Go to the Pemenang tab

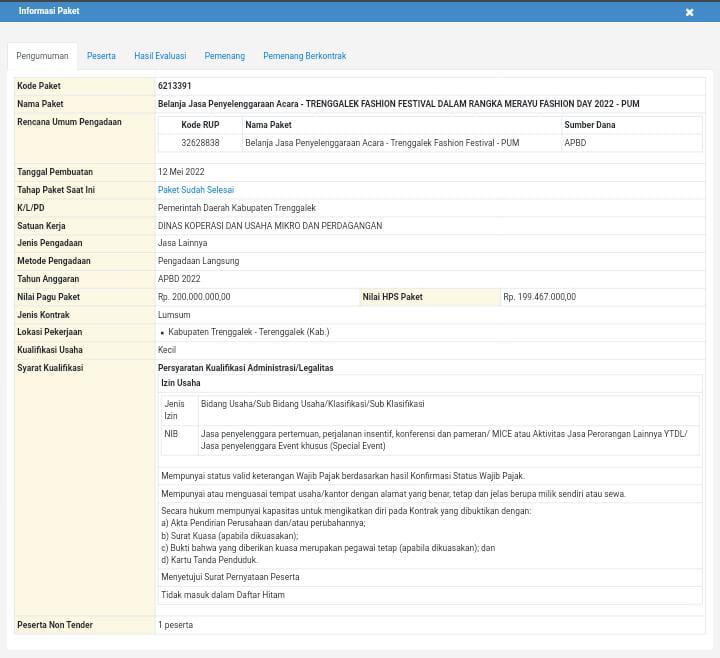225,56
